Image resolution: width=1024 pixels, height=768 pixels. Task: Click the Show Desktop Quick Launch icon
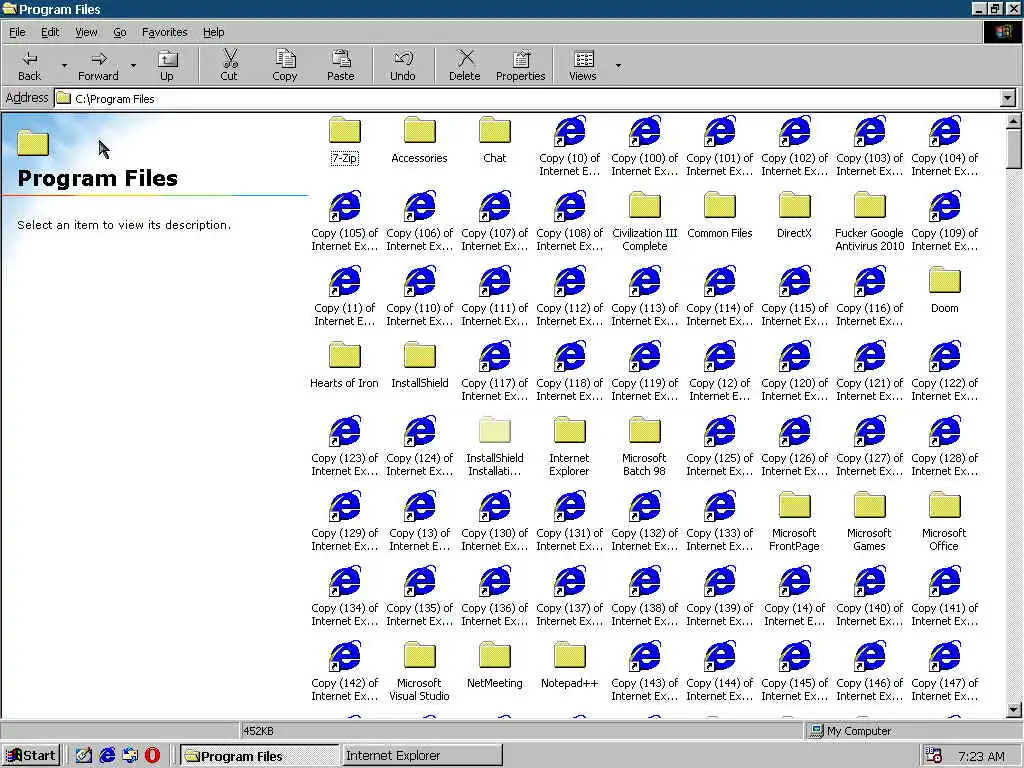84,756
